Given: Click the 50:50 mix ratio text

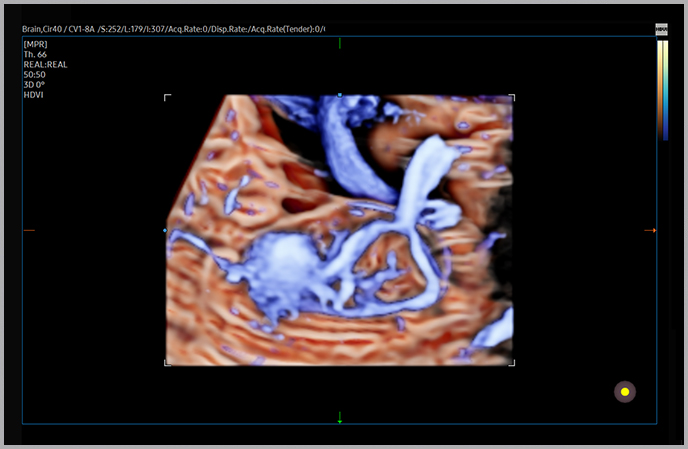Looking at the screenshot, I should (x=35, y=75).
